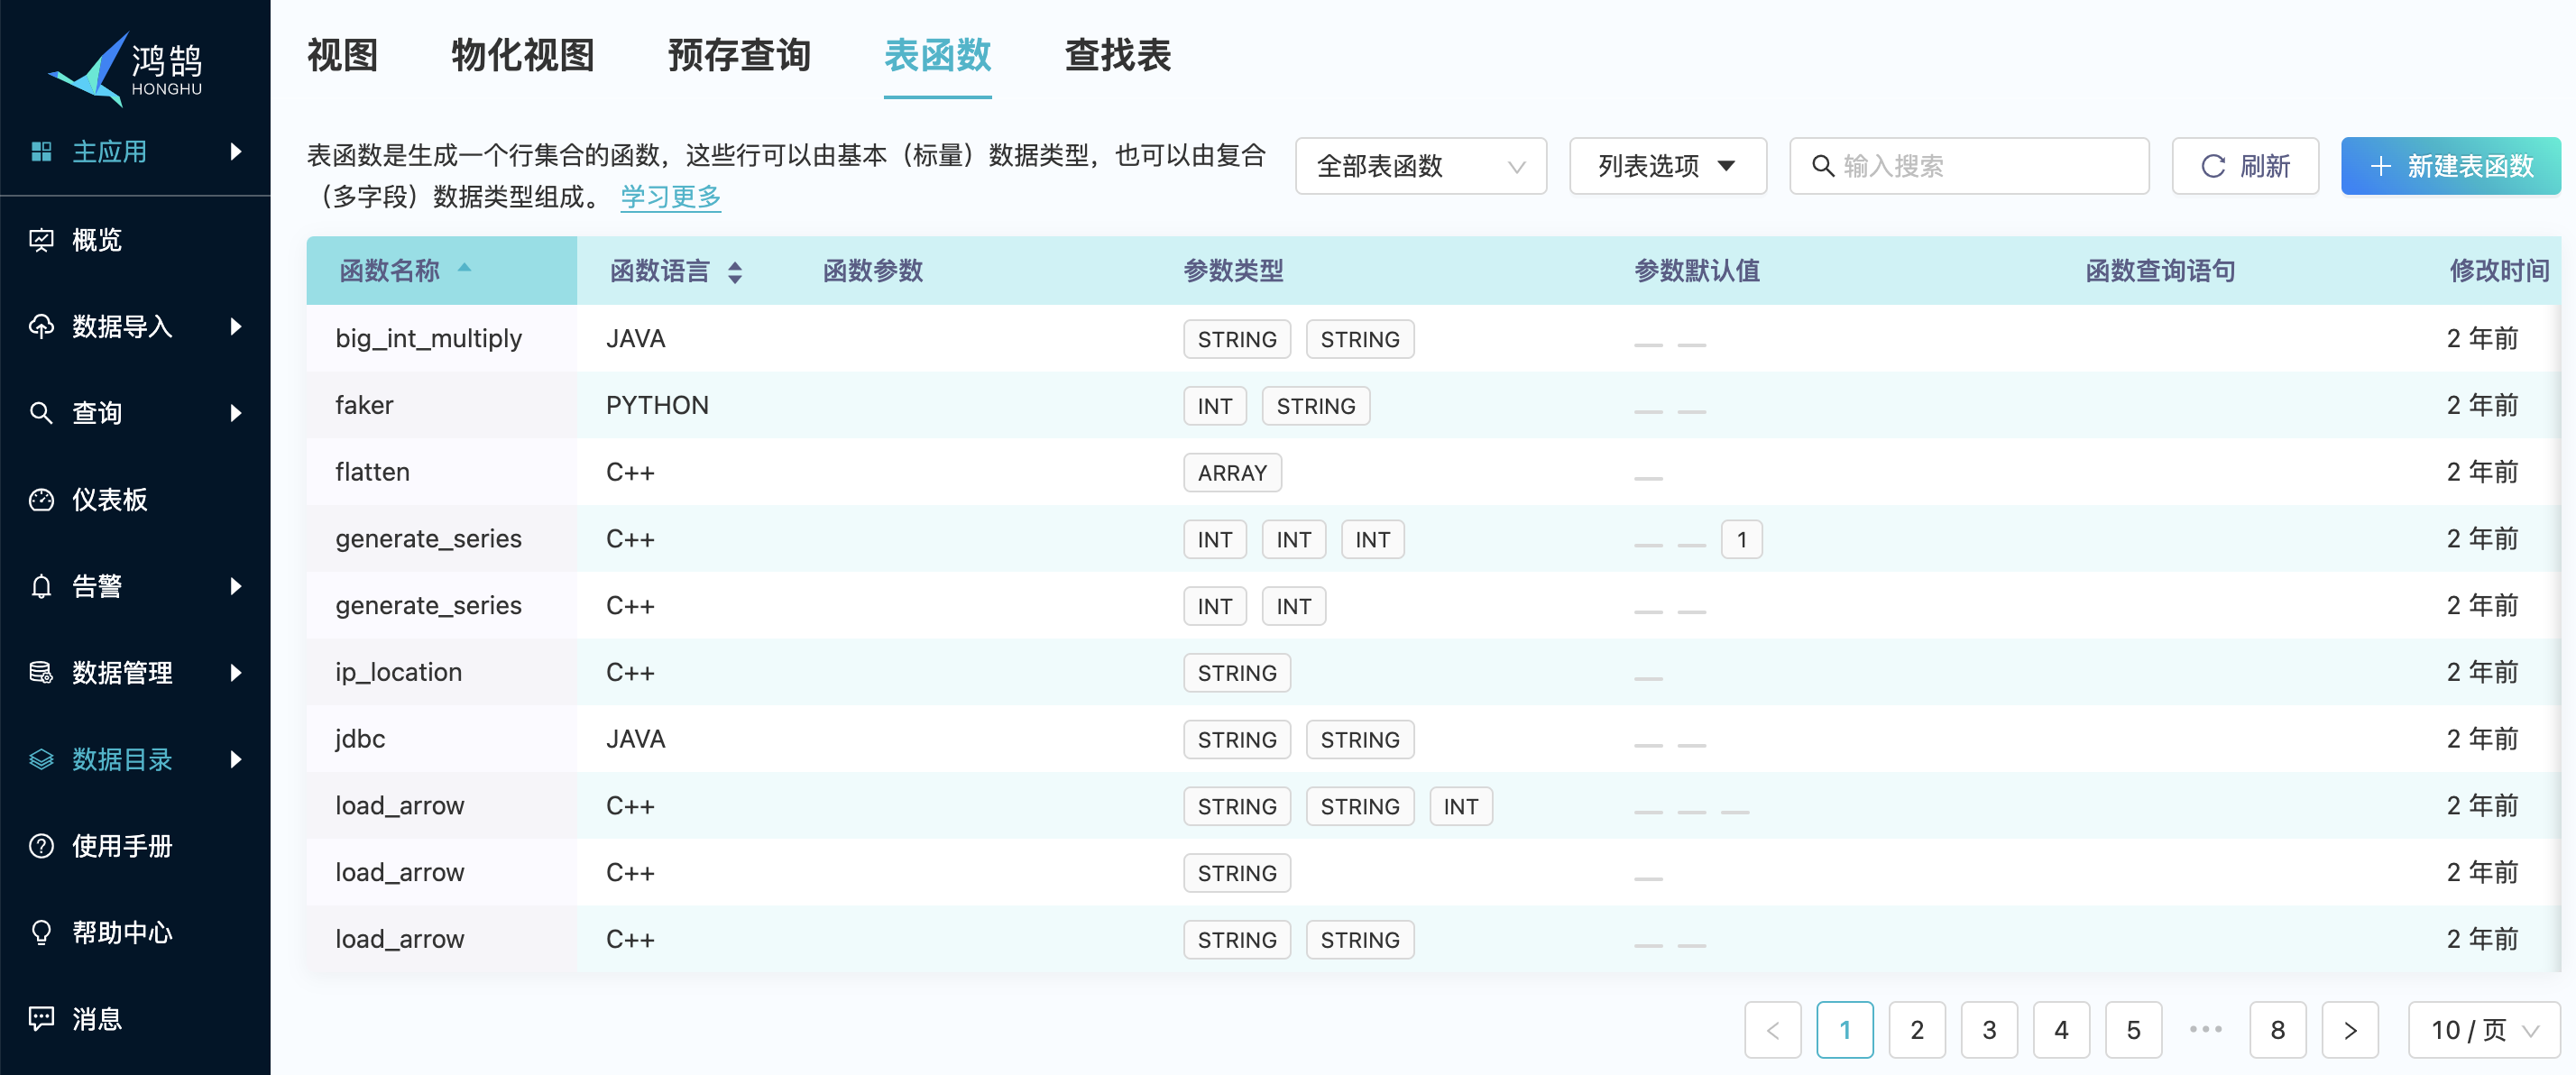Sort by 函数名称 ascending arrow
This screenshot has height=1075, width=2576.
click(x=464, y=267)
